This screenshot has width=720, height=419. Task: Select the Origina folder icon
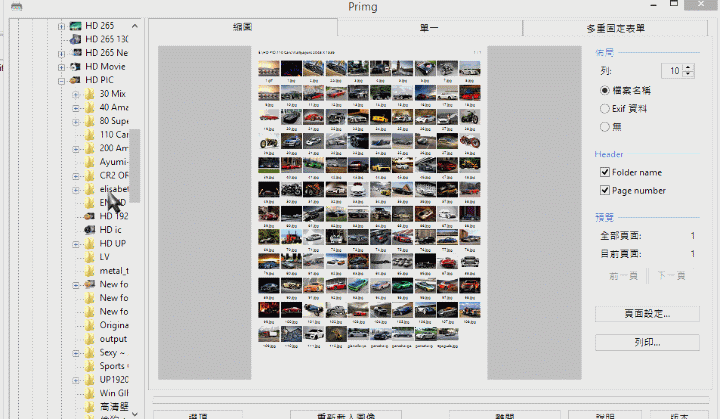(x=90, y=325)
